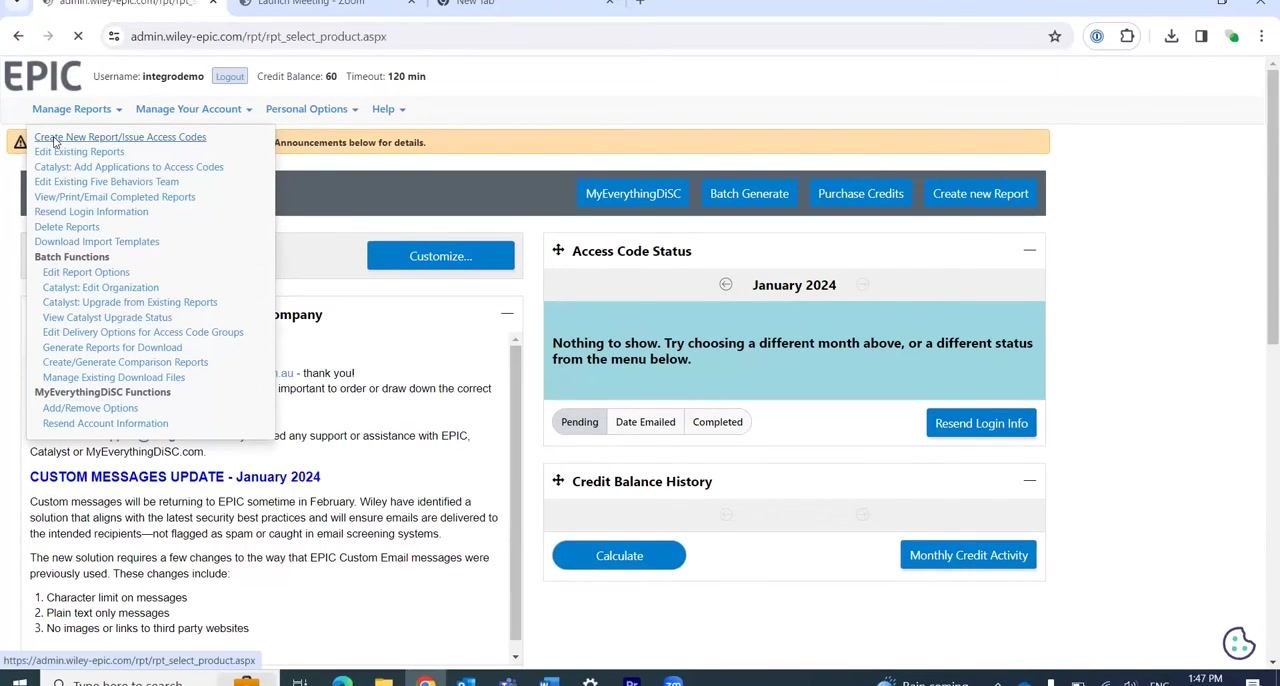Choose Generate Reports for Download
Screen dimensions: 1280x686
click(x=112, y=347)
